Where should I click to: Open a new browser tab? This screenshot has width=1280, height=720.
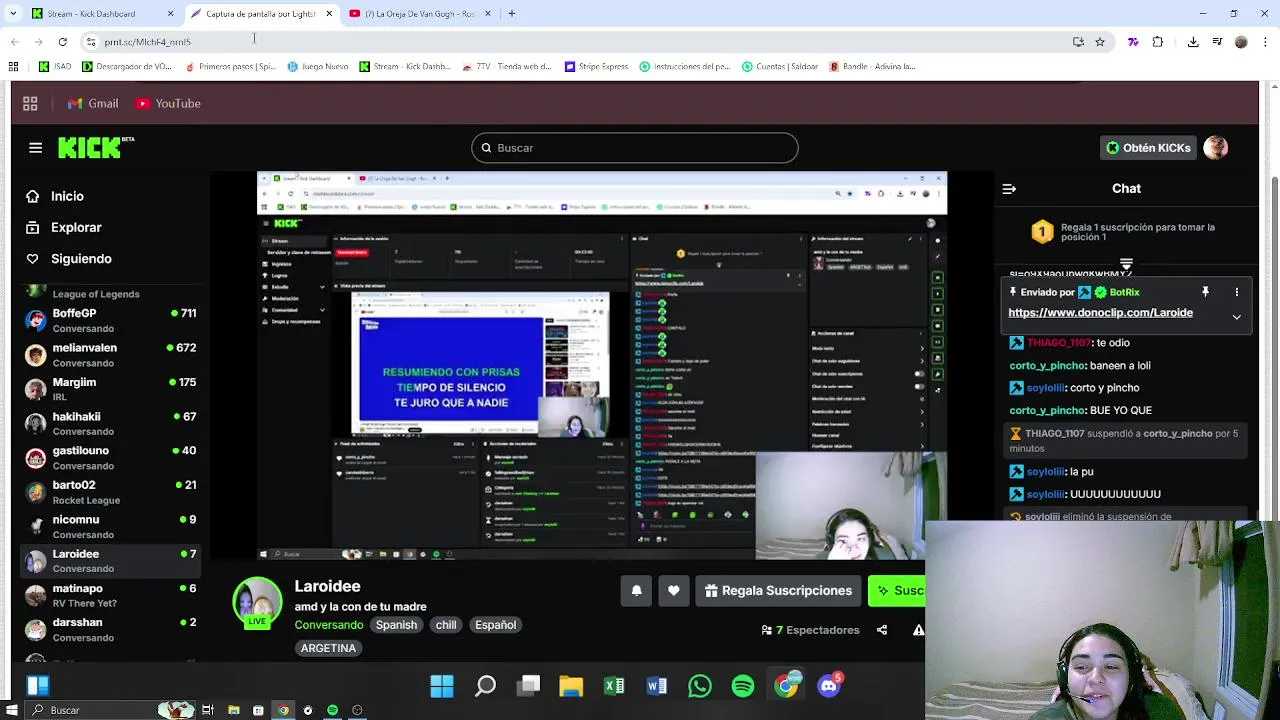[512, 14]
